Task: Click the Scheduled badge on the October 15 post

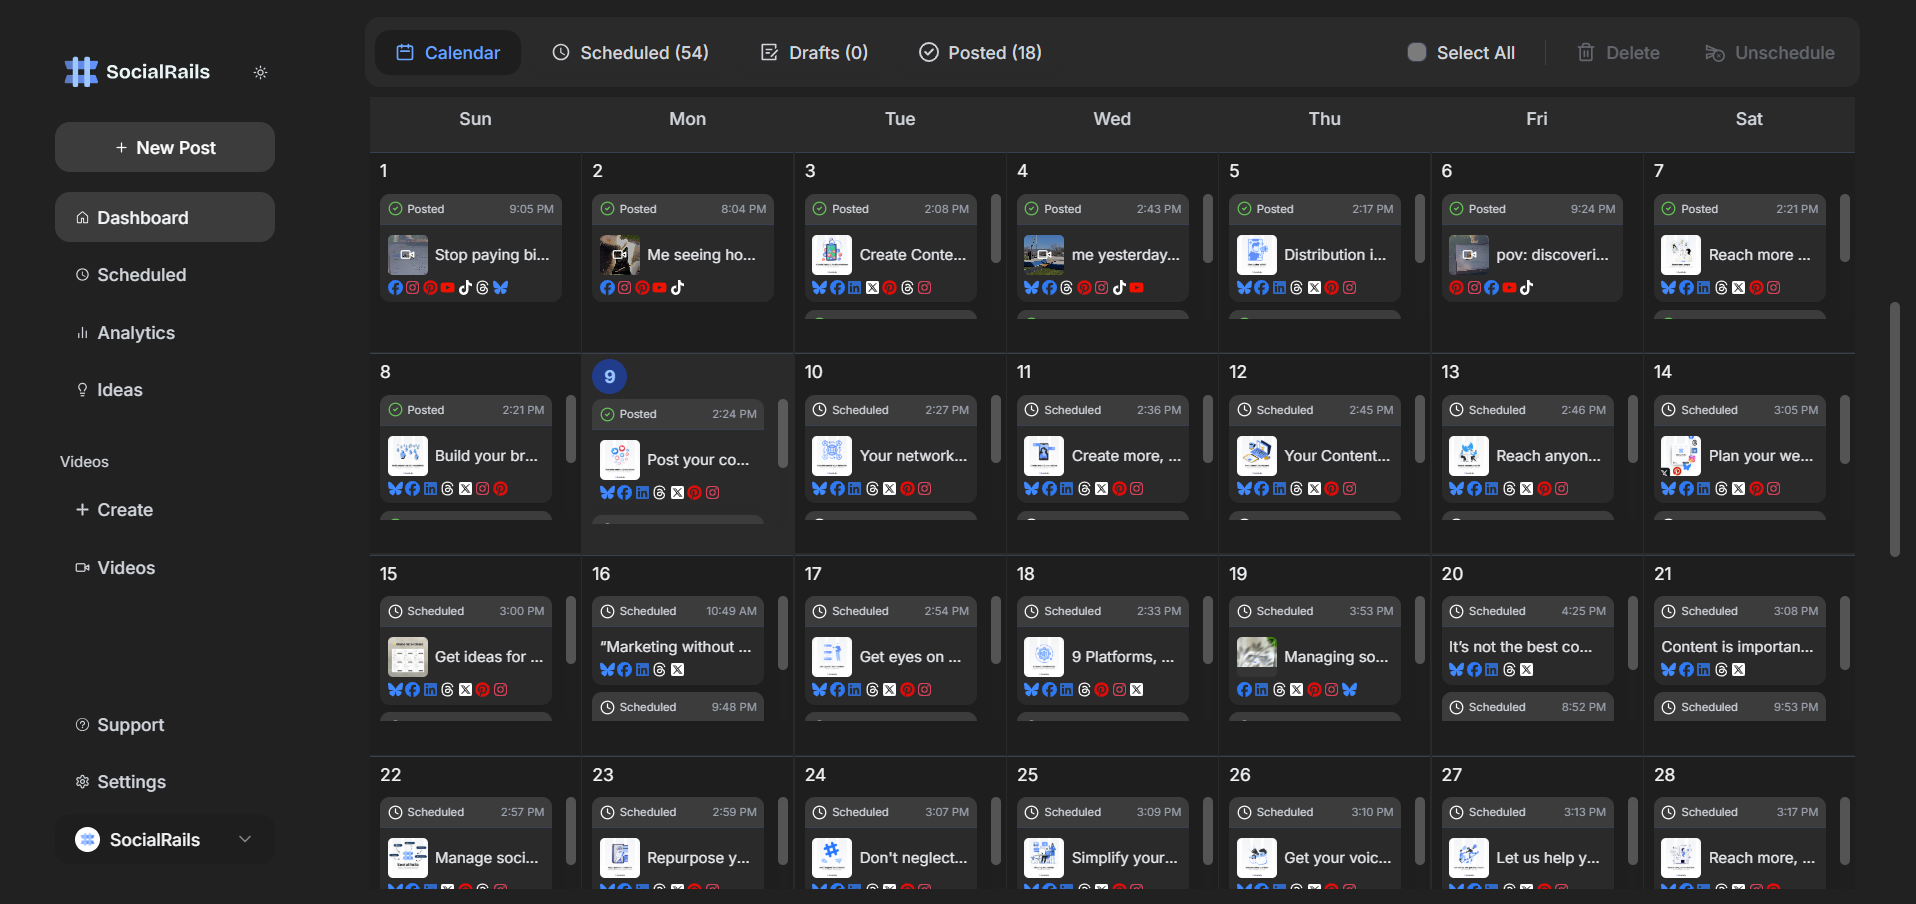Action: pyautogui.click(x=427, y=610)
